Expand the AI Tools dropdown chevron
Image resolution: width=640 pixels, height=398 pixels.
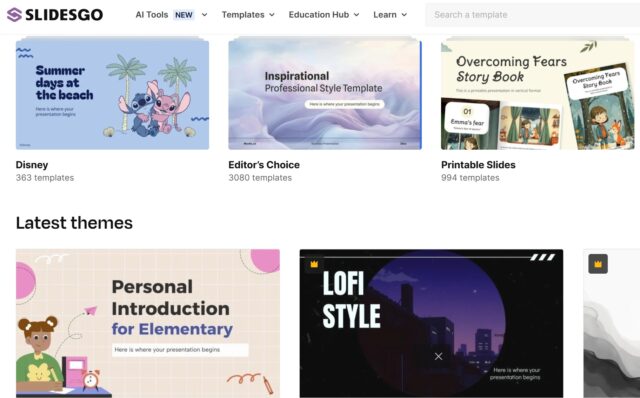[x=204, y=15]
